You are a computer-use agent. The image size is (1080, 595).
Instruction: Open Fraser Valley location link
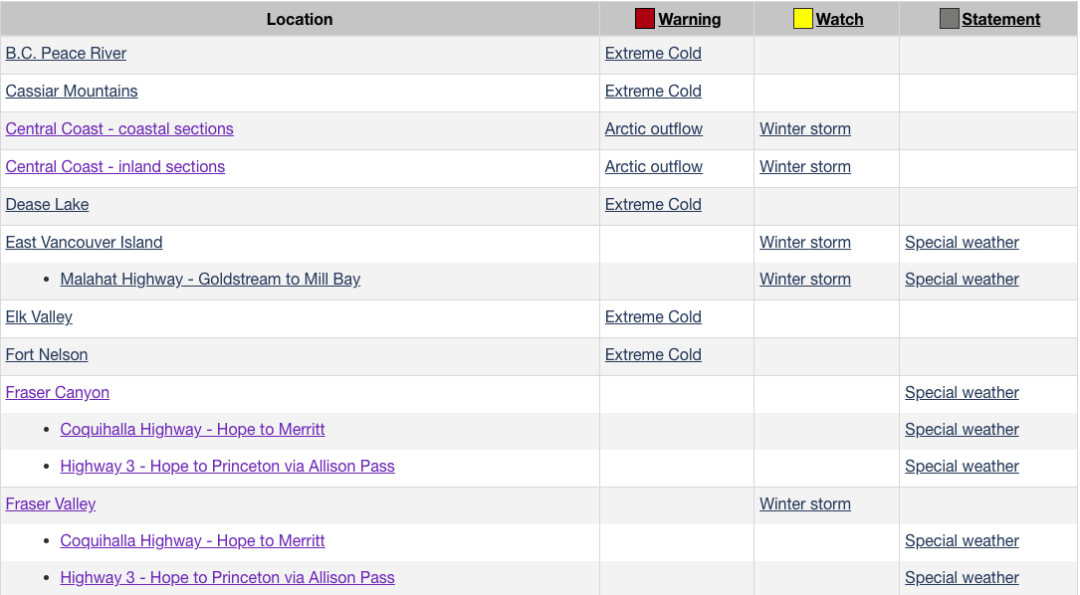point(50,504)
